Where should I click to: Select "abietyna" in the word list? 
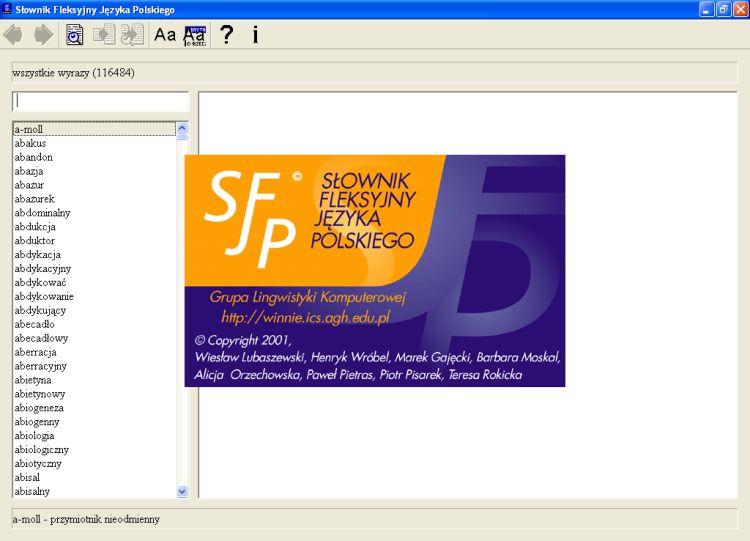(94, 380)
